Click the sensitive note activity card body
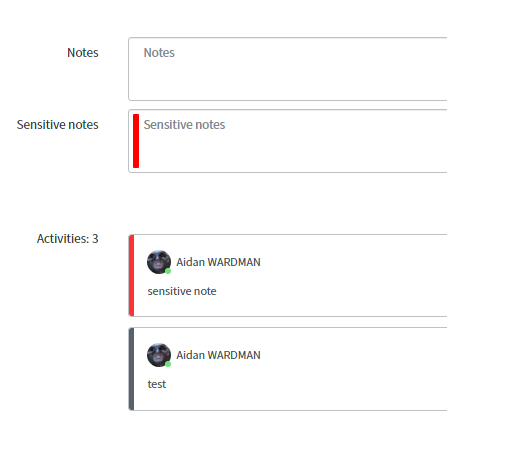Screen dimensions: 509x454 (x=290, y=275)
